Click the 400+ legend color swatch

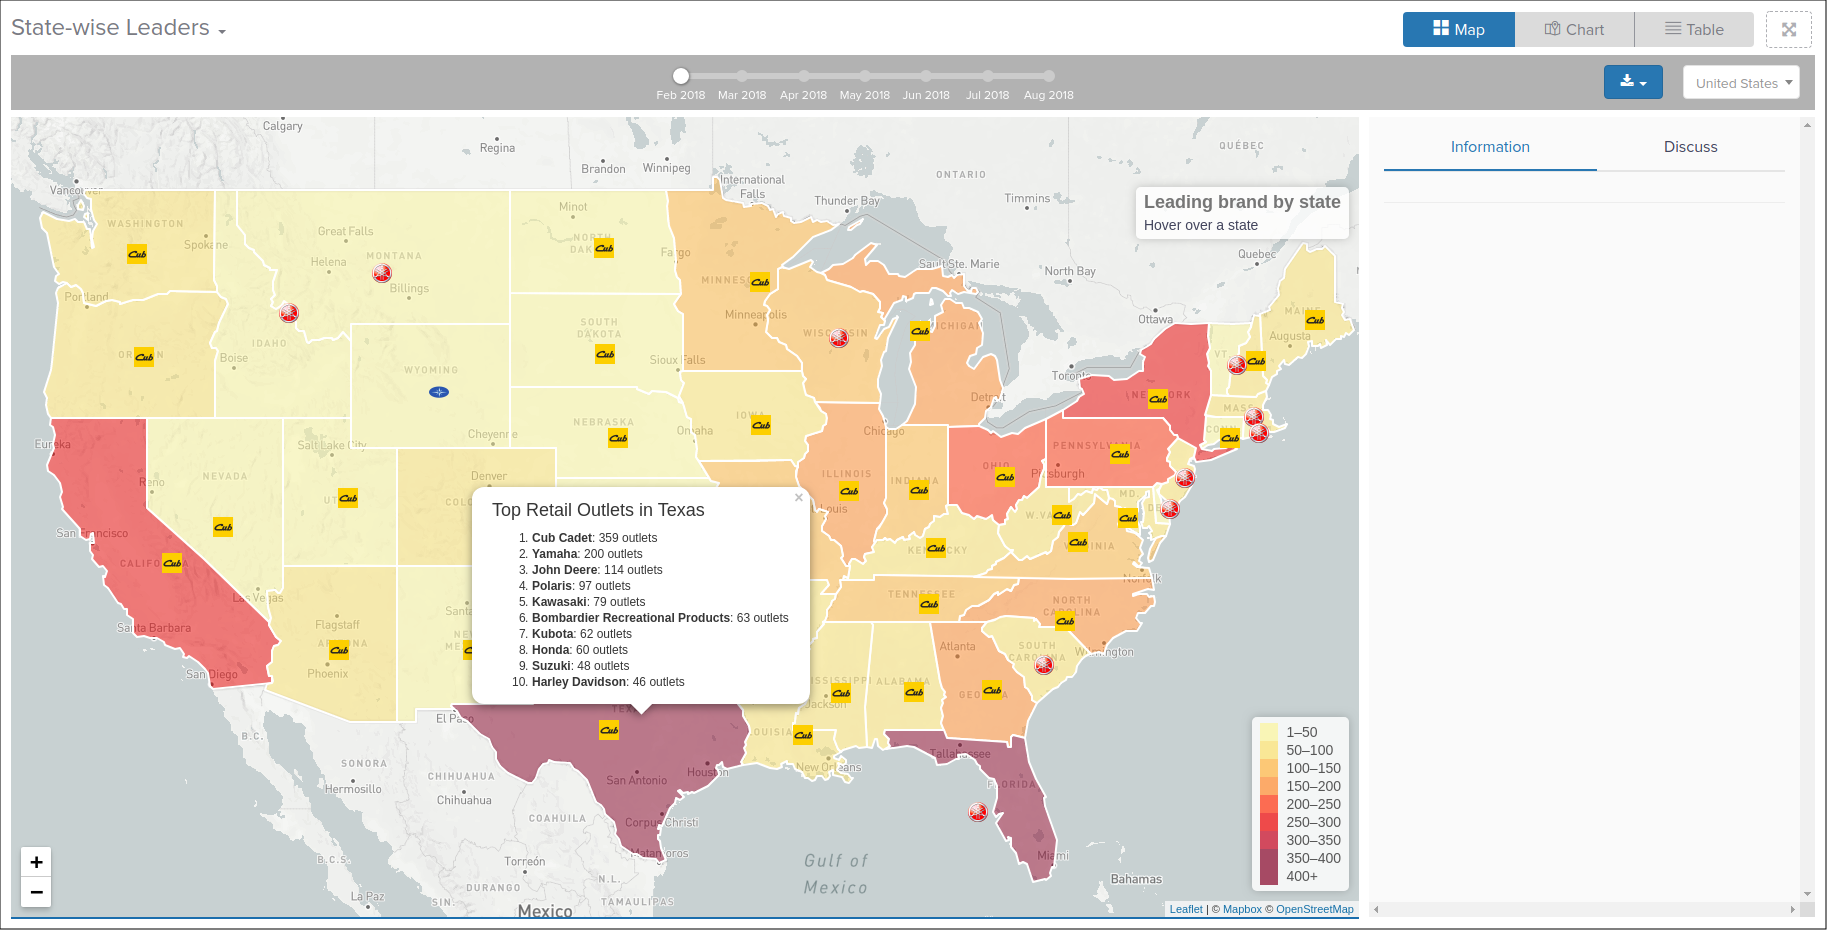point(1269,876)
